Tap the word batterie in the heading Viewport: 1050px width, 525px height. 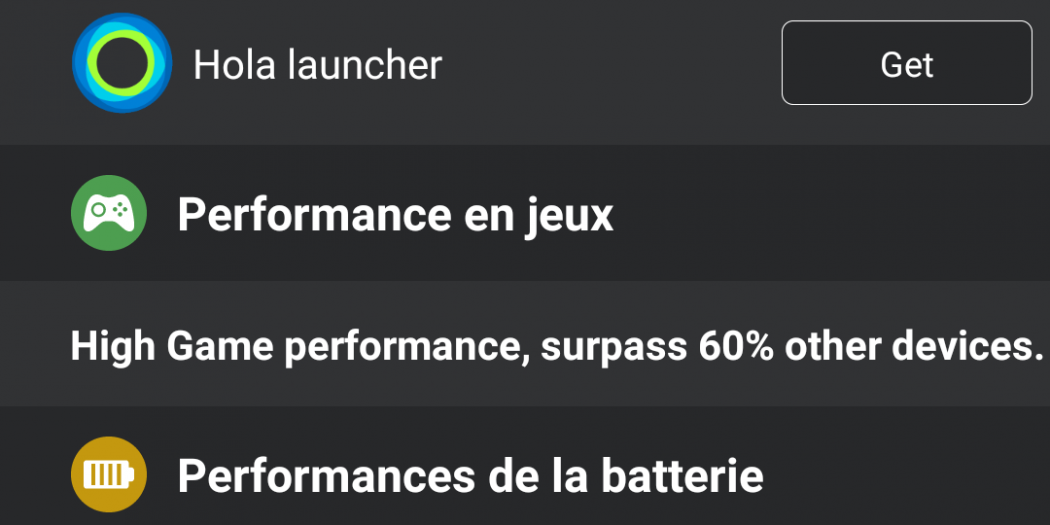(681, 476)
